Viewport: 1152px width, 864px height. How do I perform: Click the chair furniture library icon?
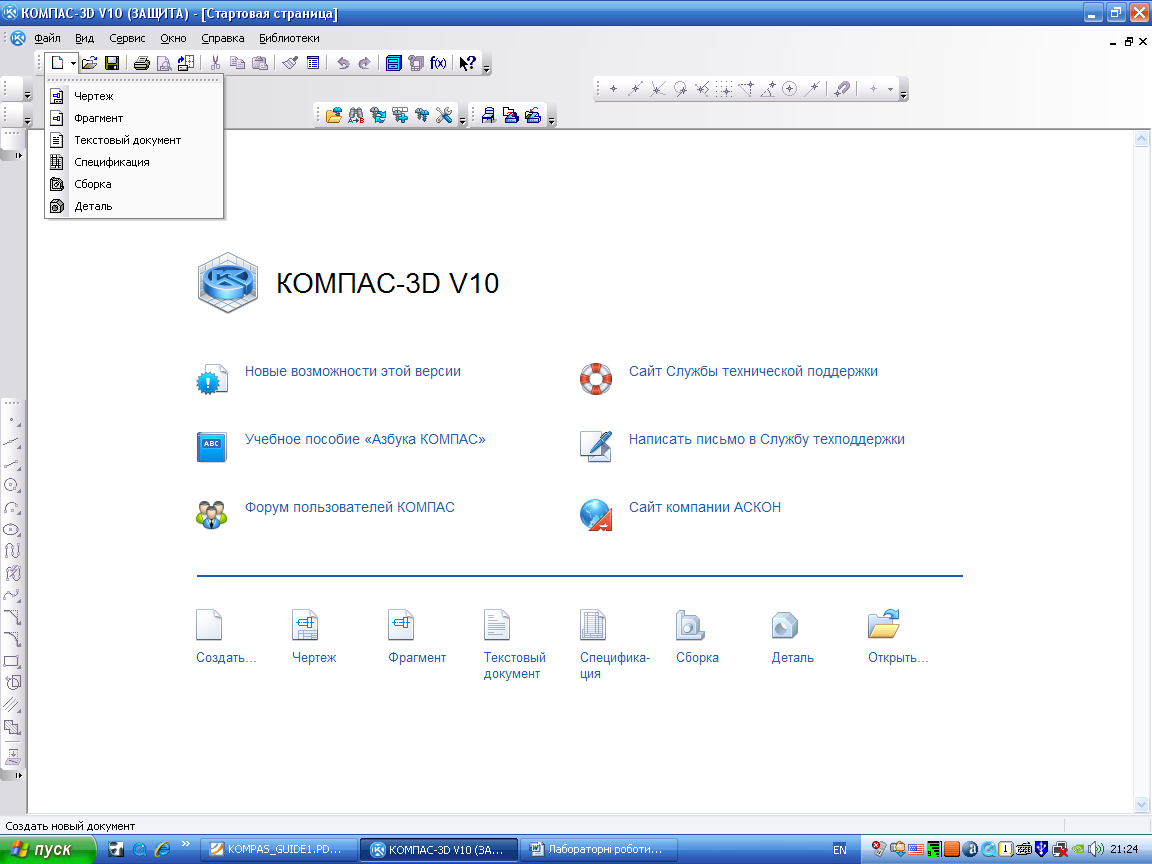pos(489,115)
